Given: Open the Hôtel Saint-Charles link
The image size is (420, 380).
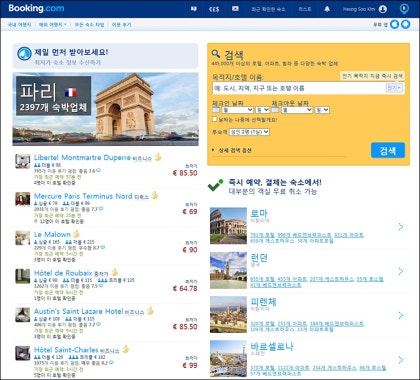Looking at the screenshot, I should coord(66,350).
